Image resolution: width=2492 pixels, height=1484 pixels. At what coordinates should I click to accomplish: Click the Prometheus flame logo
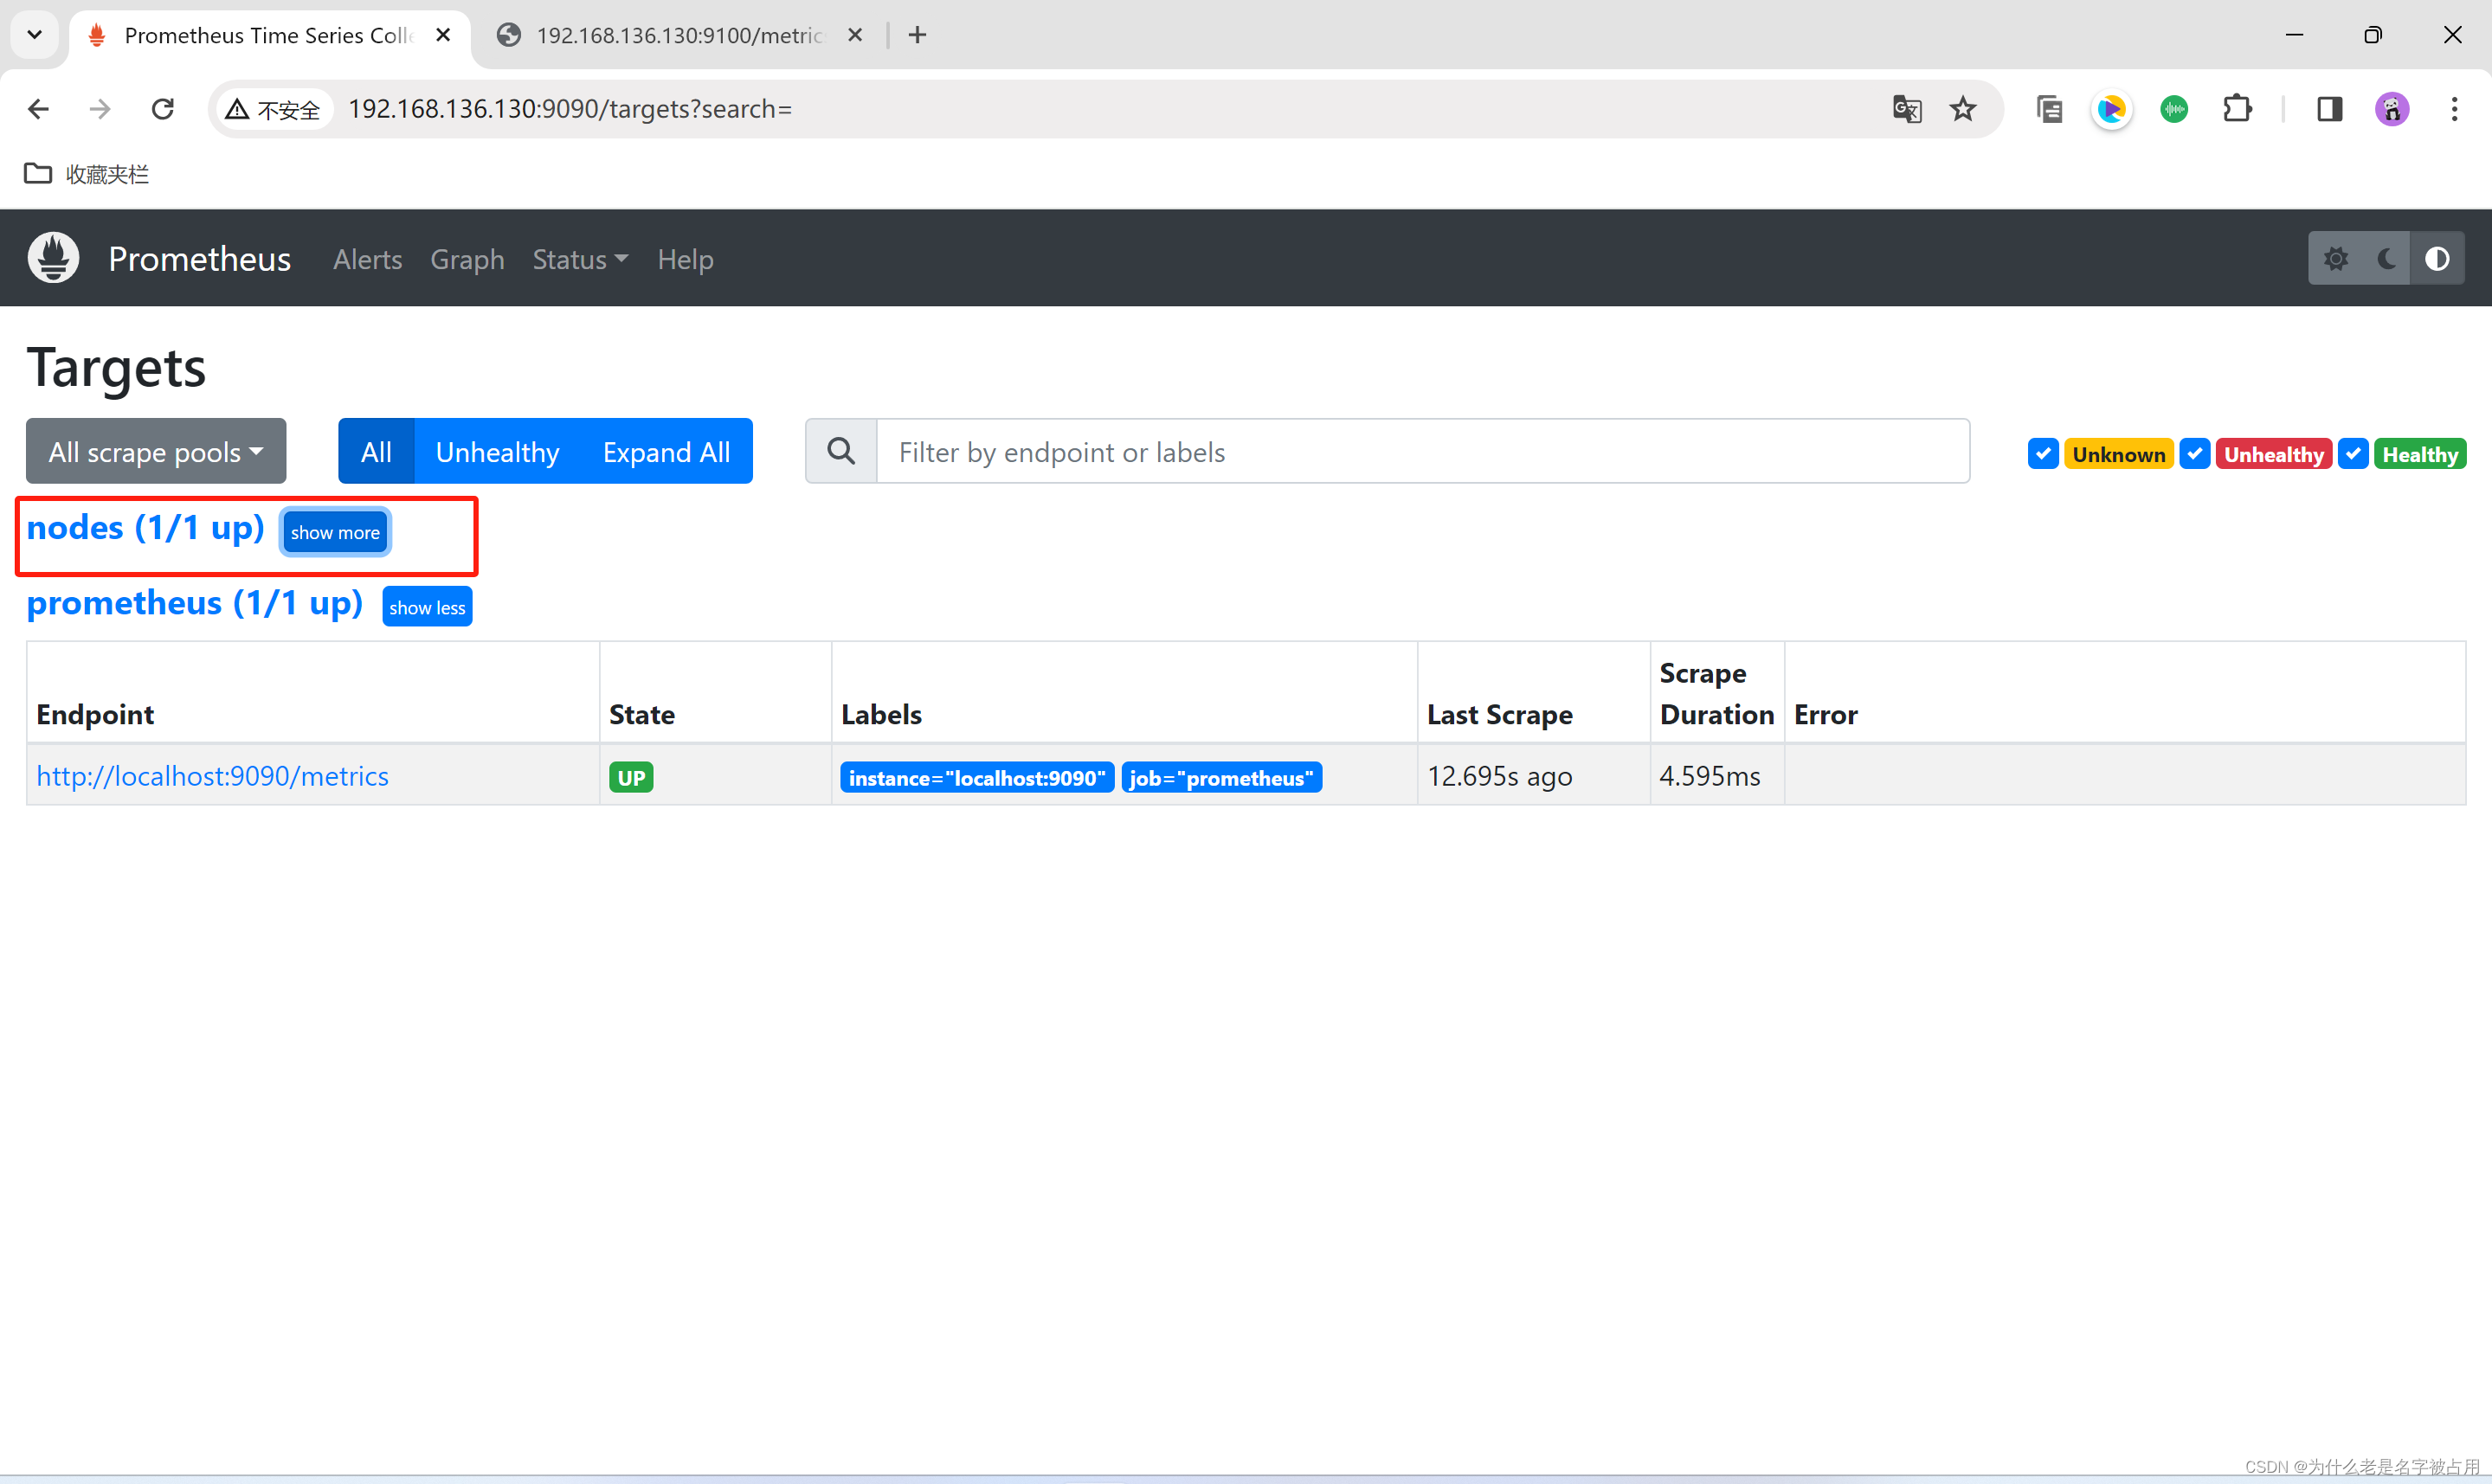(x=54, y=258)
